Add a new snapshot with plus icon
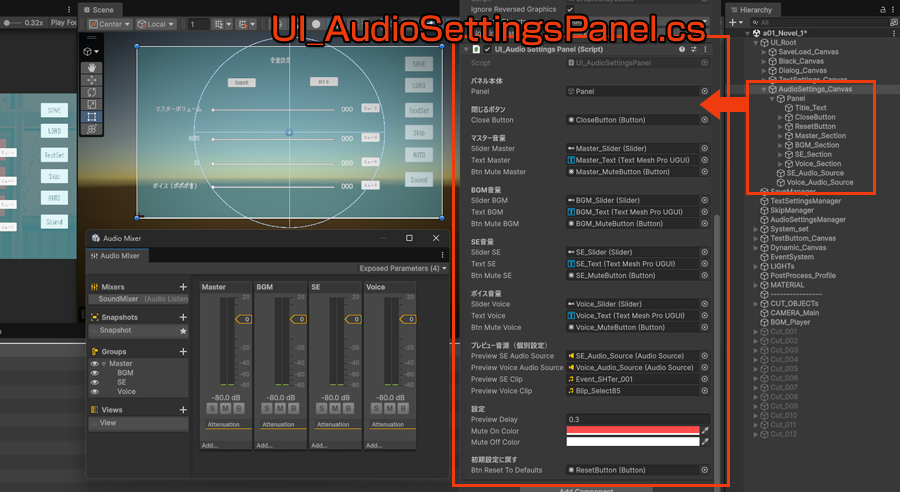This screenshot has width=900, height=492. [x=183, y=318]
